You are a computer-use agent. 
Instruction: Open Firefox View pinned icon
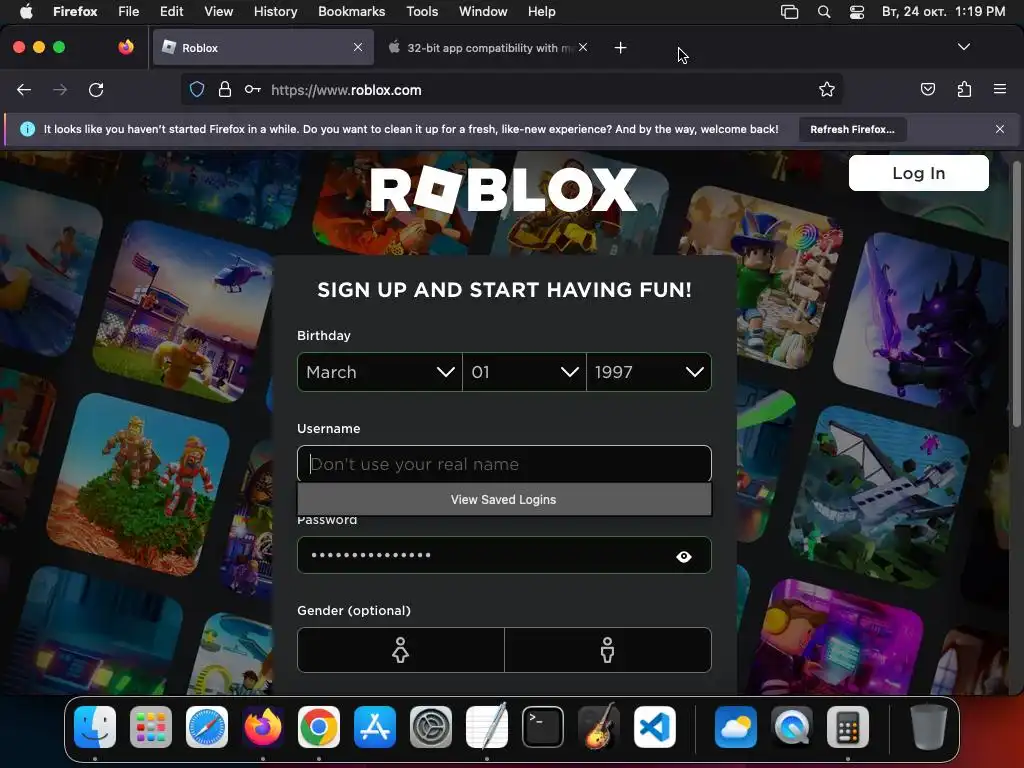(126, 47)
